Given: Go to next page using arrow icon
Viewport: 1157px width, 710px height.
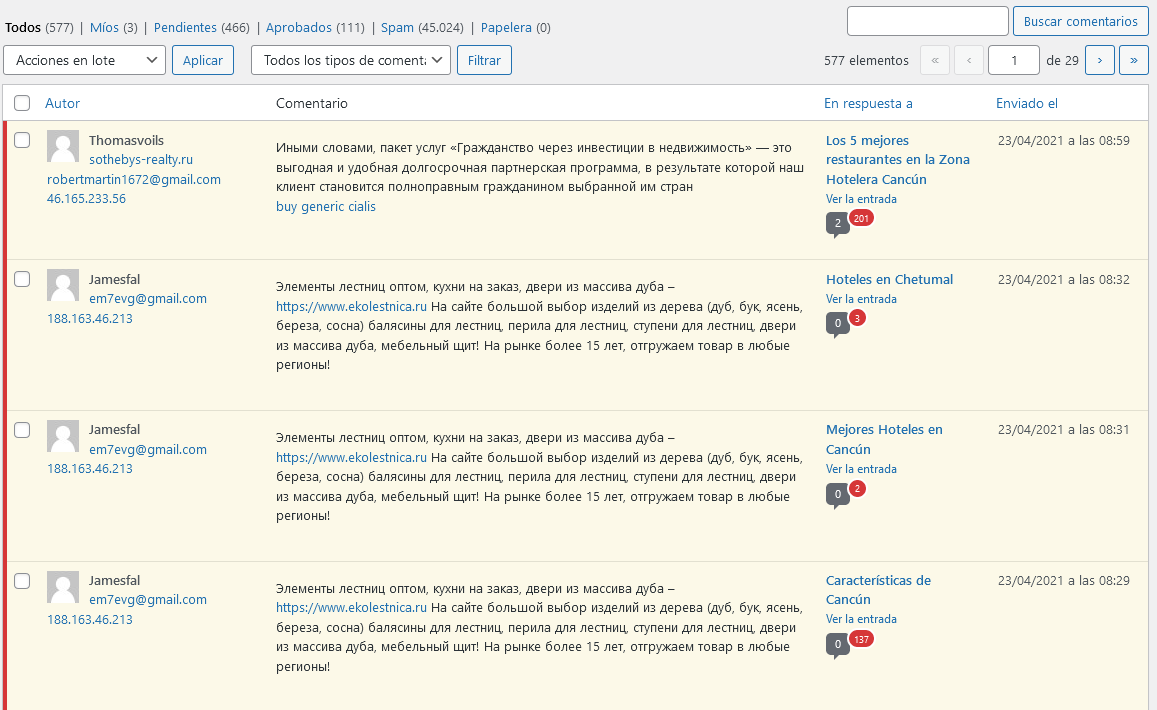Looking at the screenshot, I should (1099, 60).
